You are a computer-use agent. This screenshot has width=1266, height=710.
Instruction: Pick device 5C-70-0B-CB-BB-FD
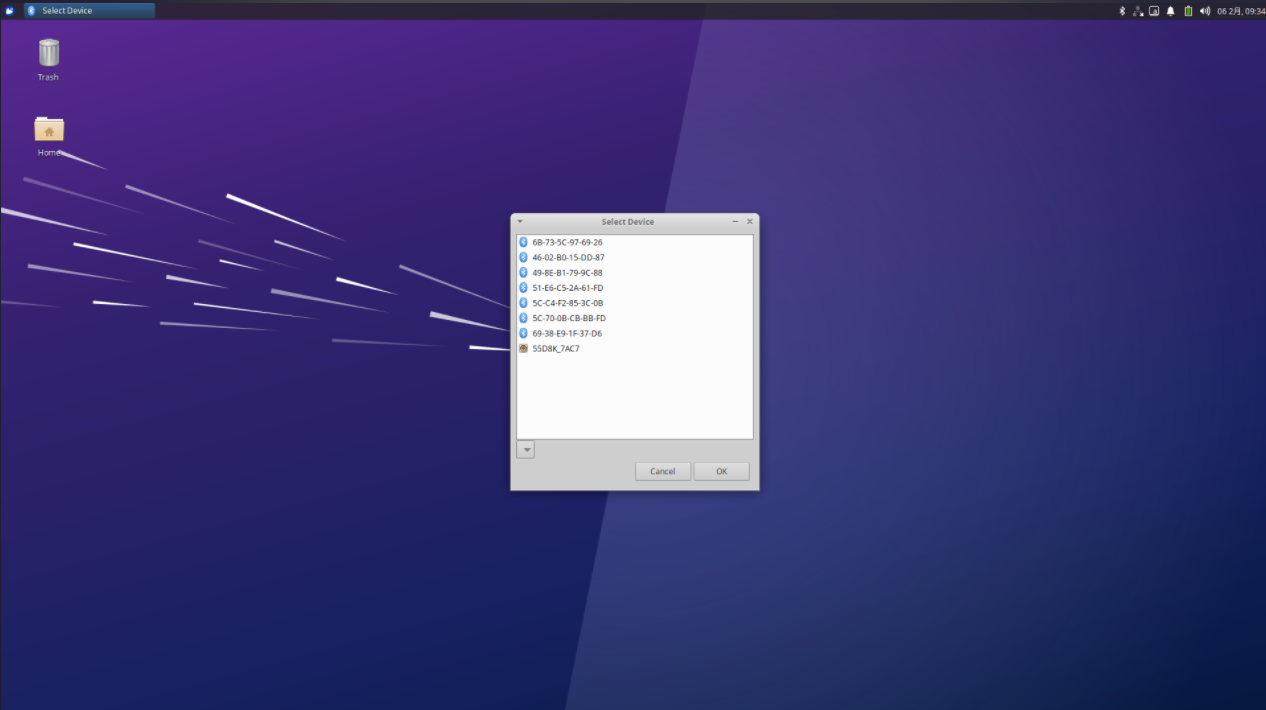(x=568, y=318)
